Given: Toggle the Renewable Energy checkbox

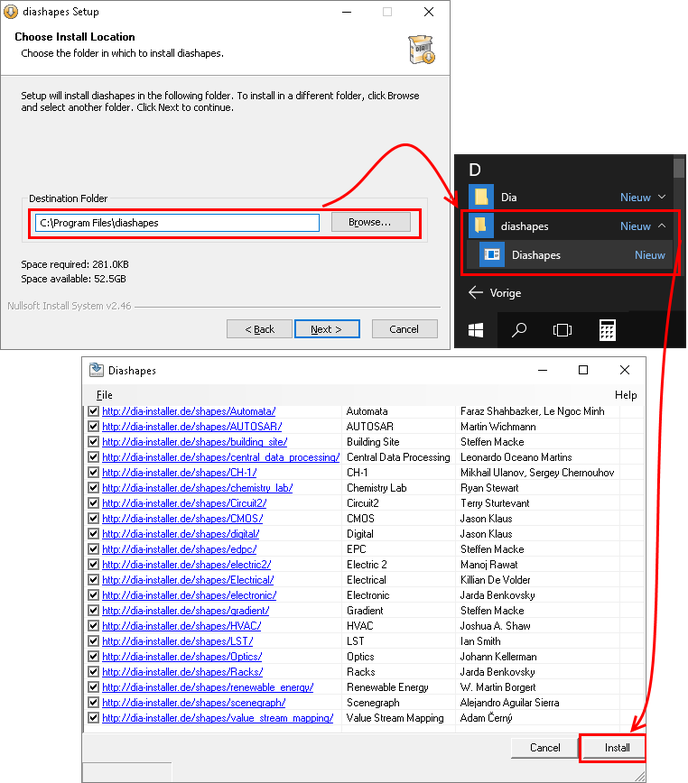Looking at the screenshot, I should [93, 687].
